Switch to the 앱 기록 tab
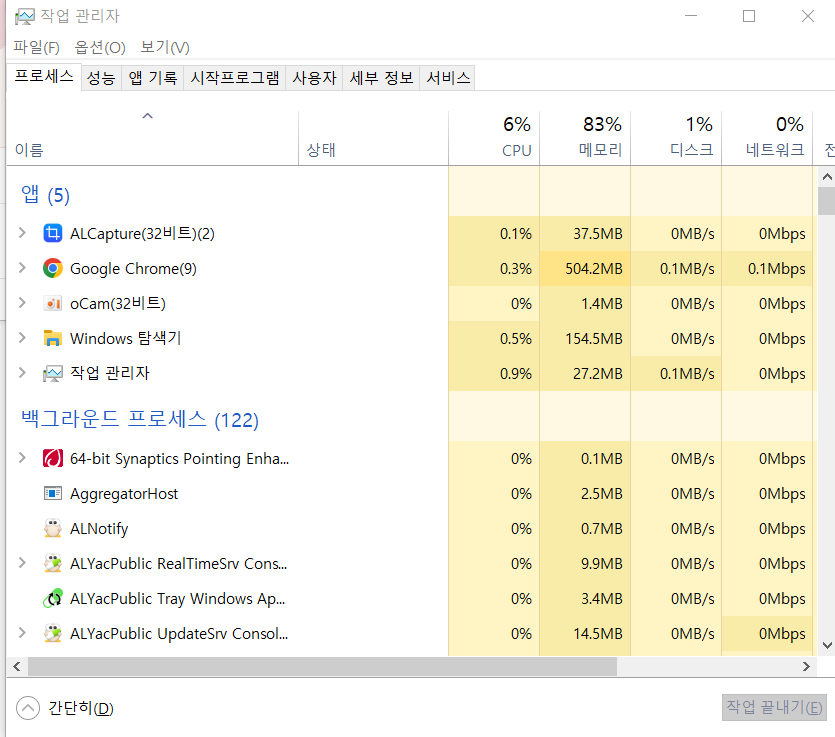835x737 pixels. point(153,78)
